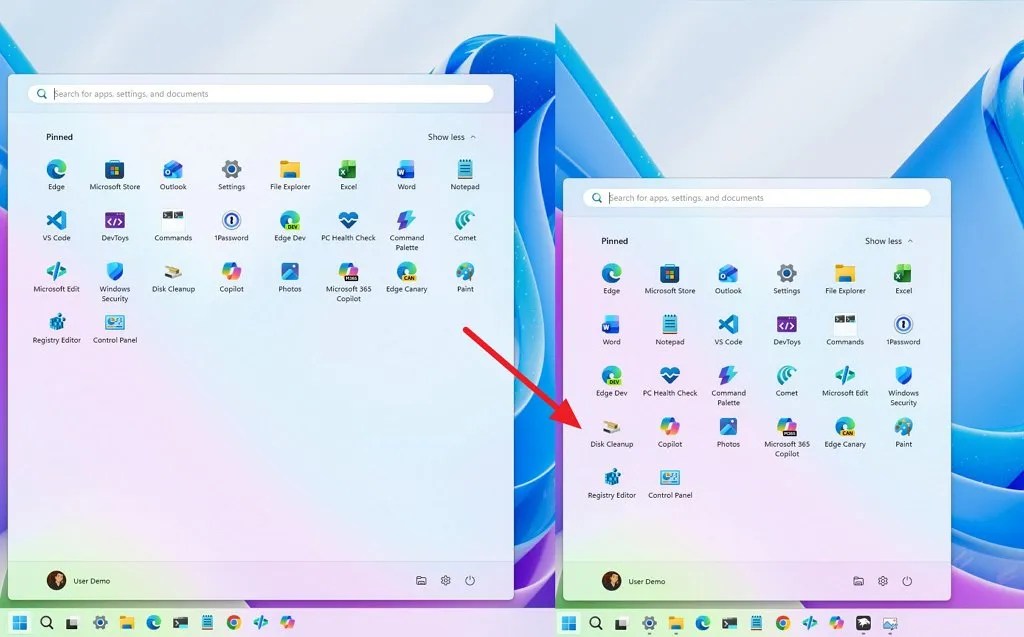This screenshot has height=637, width=1024.
Task: Open the Command Palette app
Action: (x=406, y=220)
